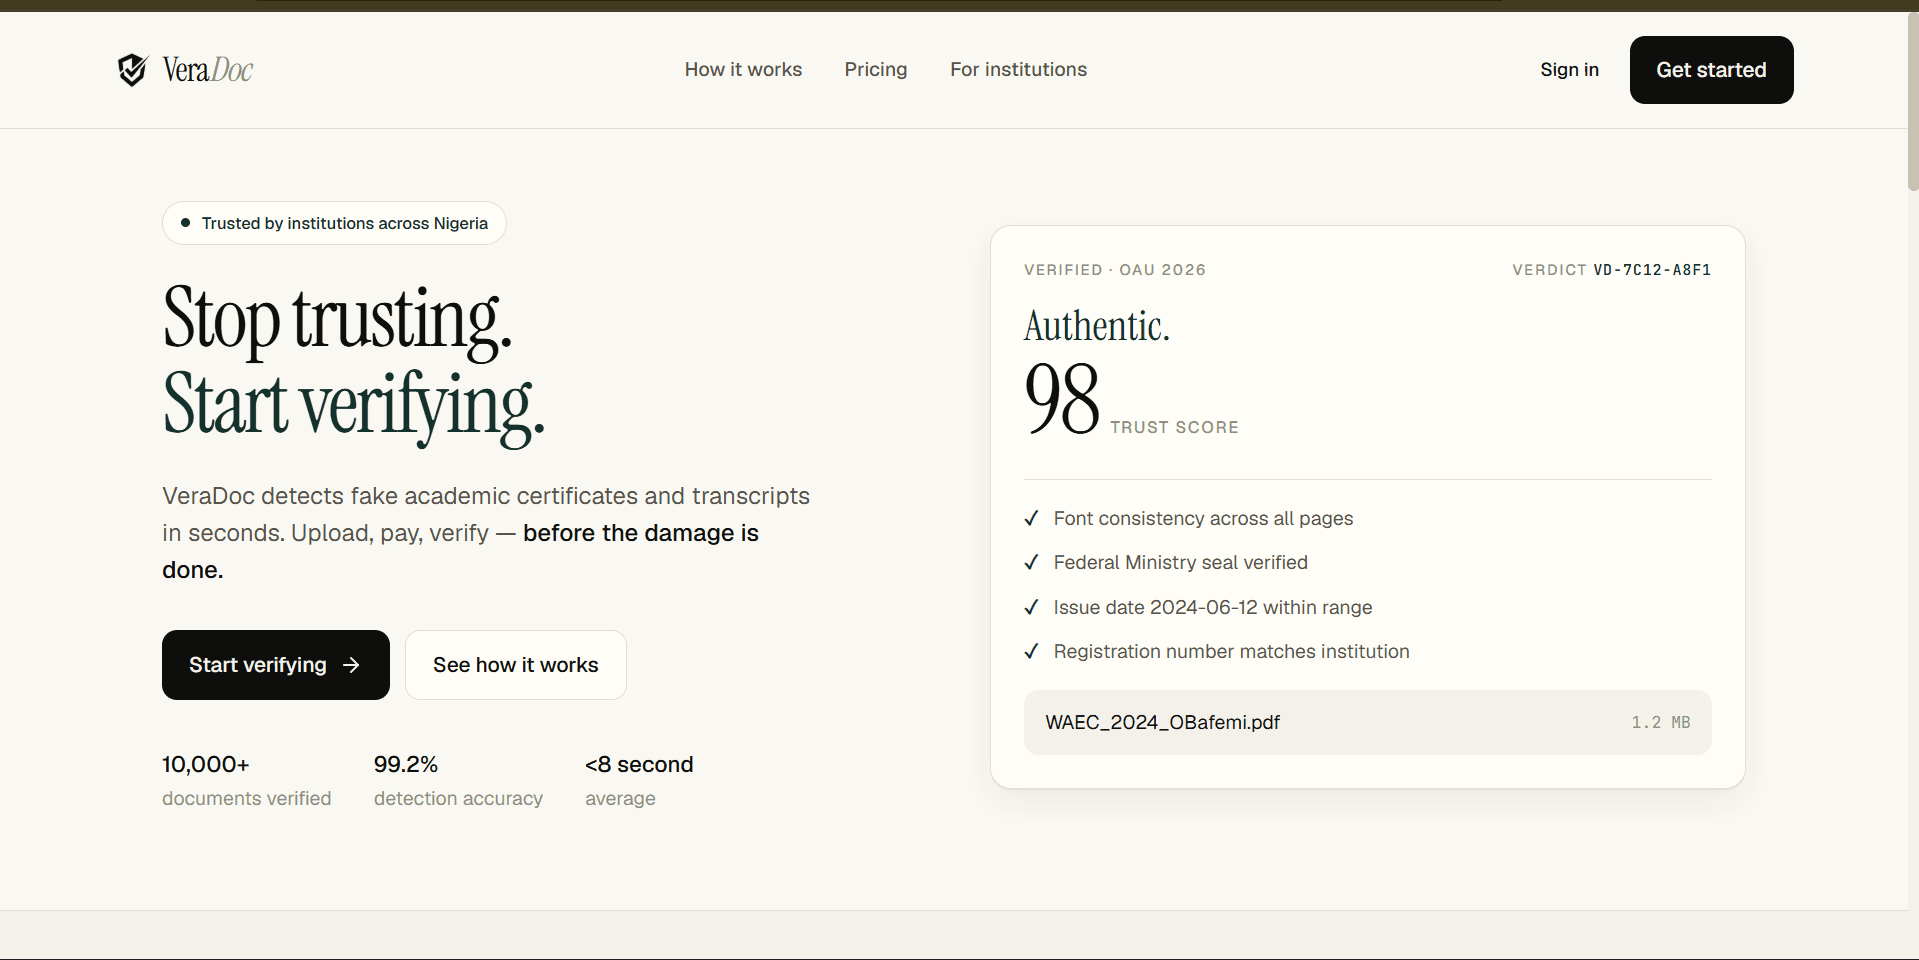The image size is (1919, 960).
Task: Click the Registration number matches institution text
Action: (x=1231, y=651)
